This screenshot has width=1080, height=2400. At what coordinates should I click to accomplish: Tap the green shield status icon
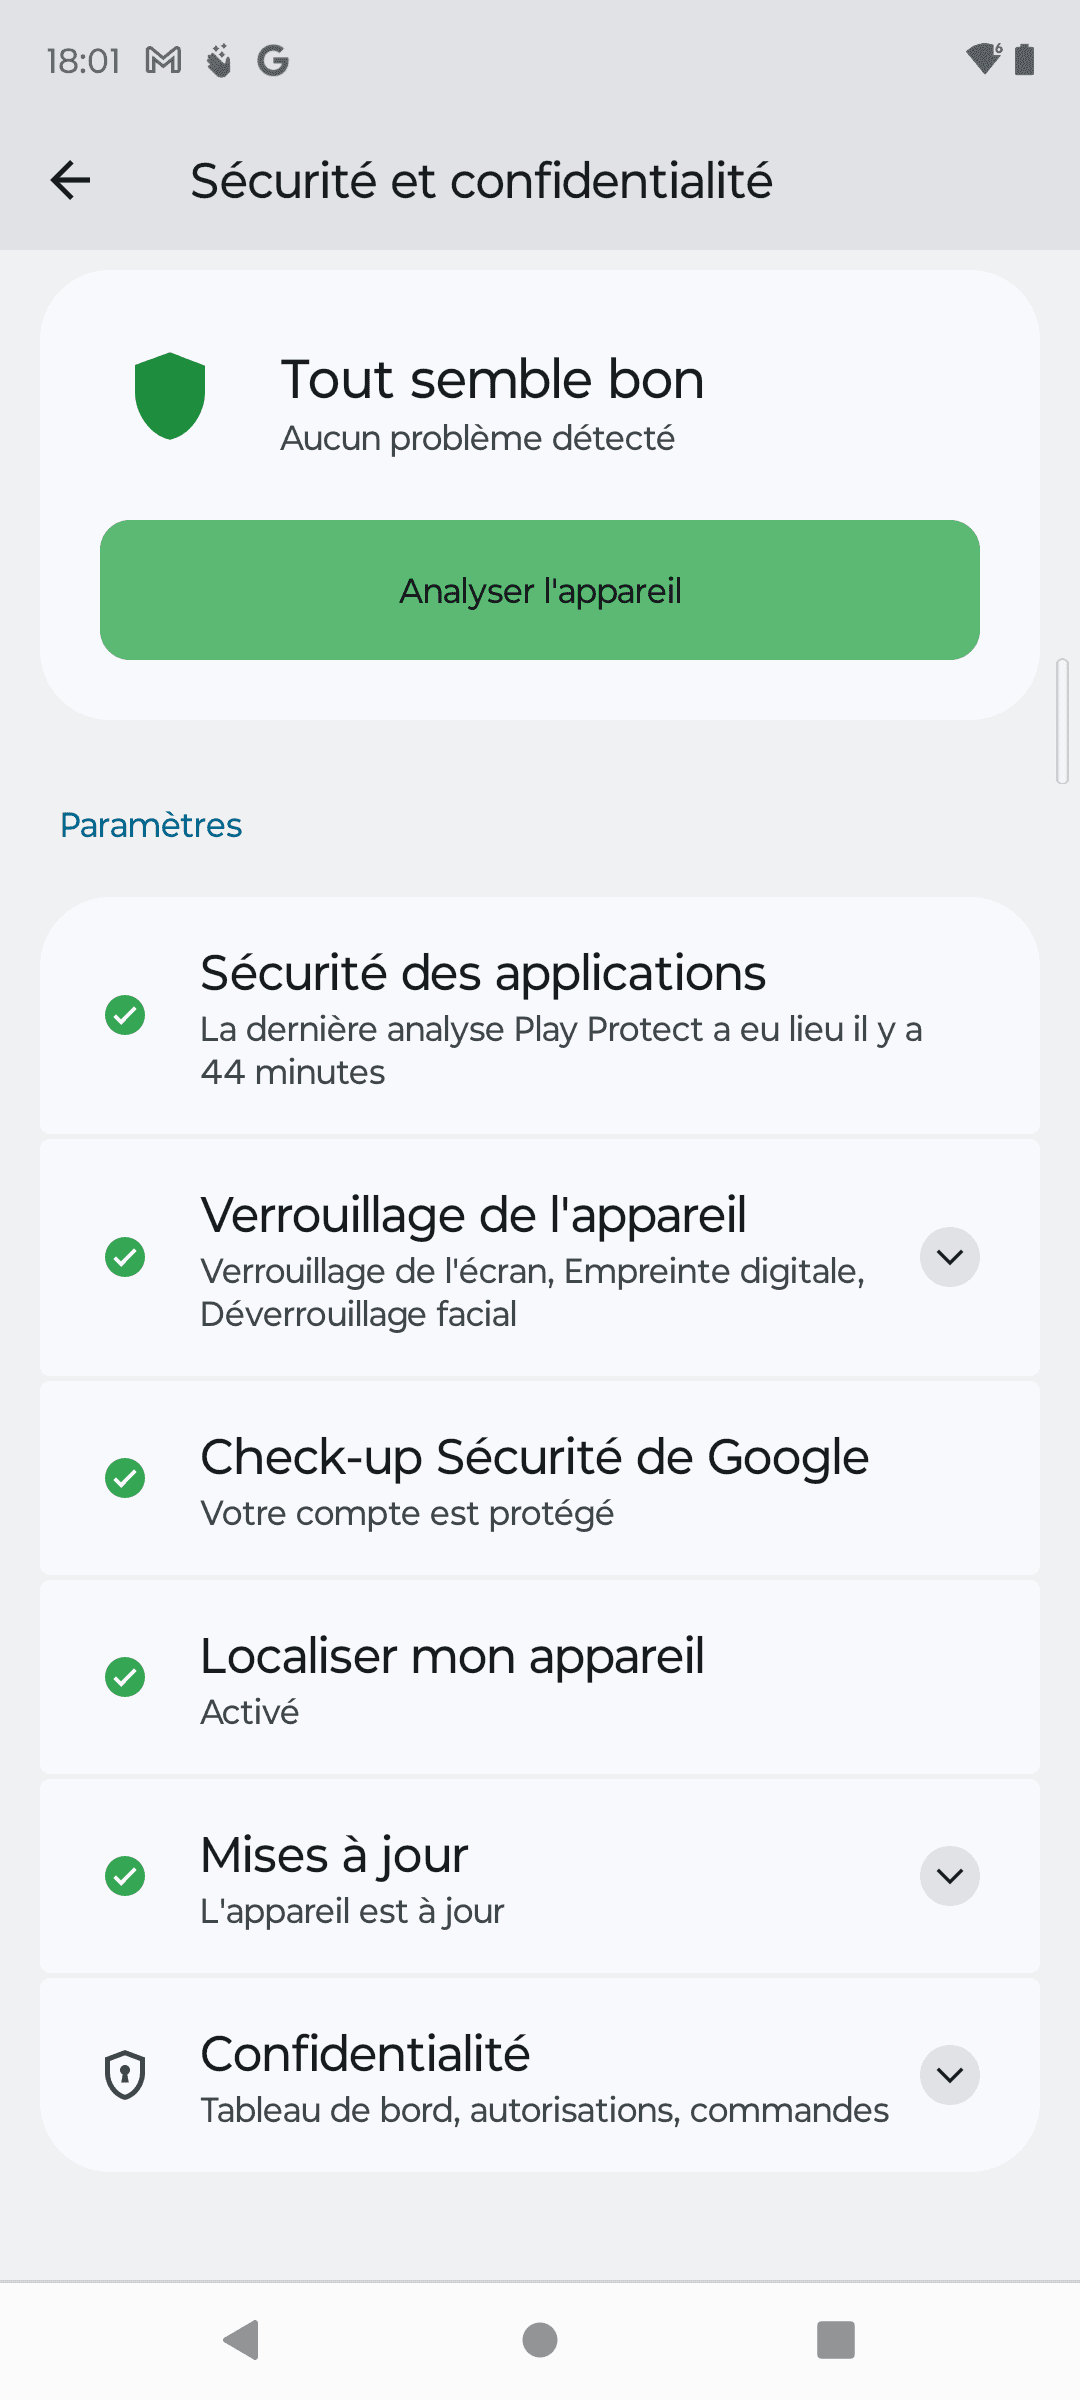(x=170, y=396)
